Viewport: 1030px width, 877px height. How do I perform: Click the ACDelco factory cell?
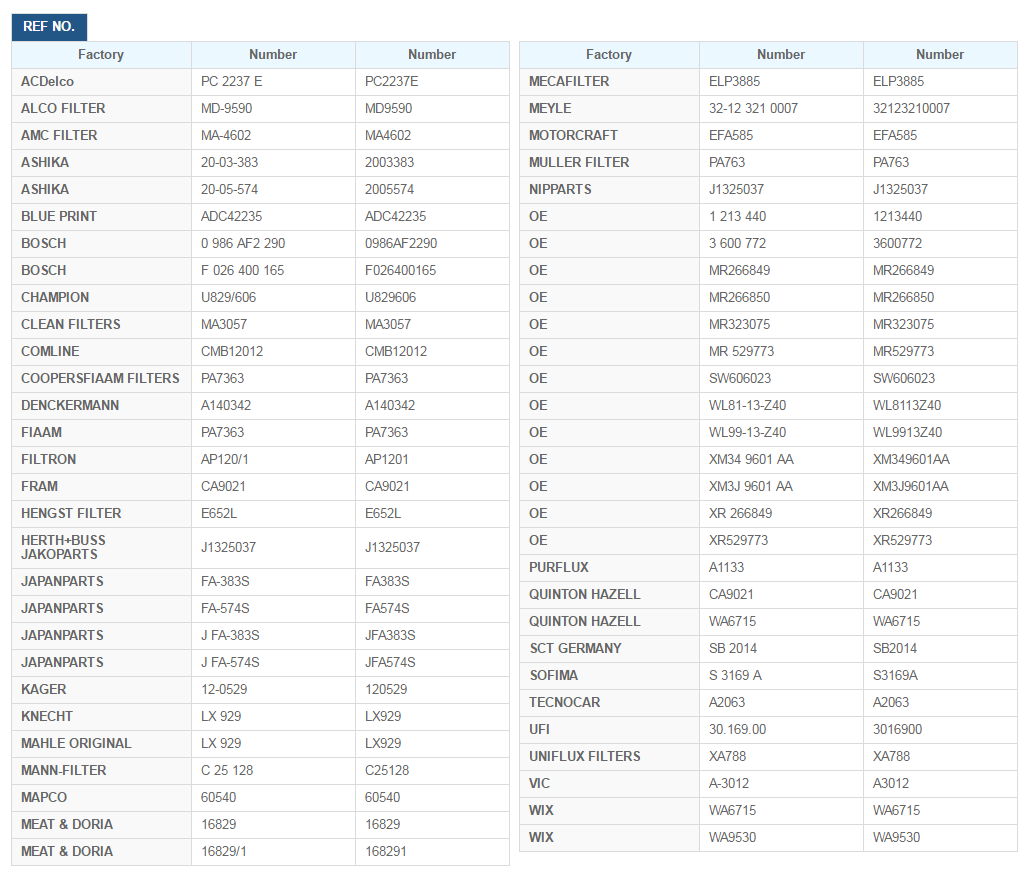(x=102, y=82)
